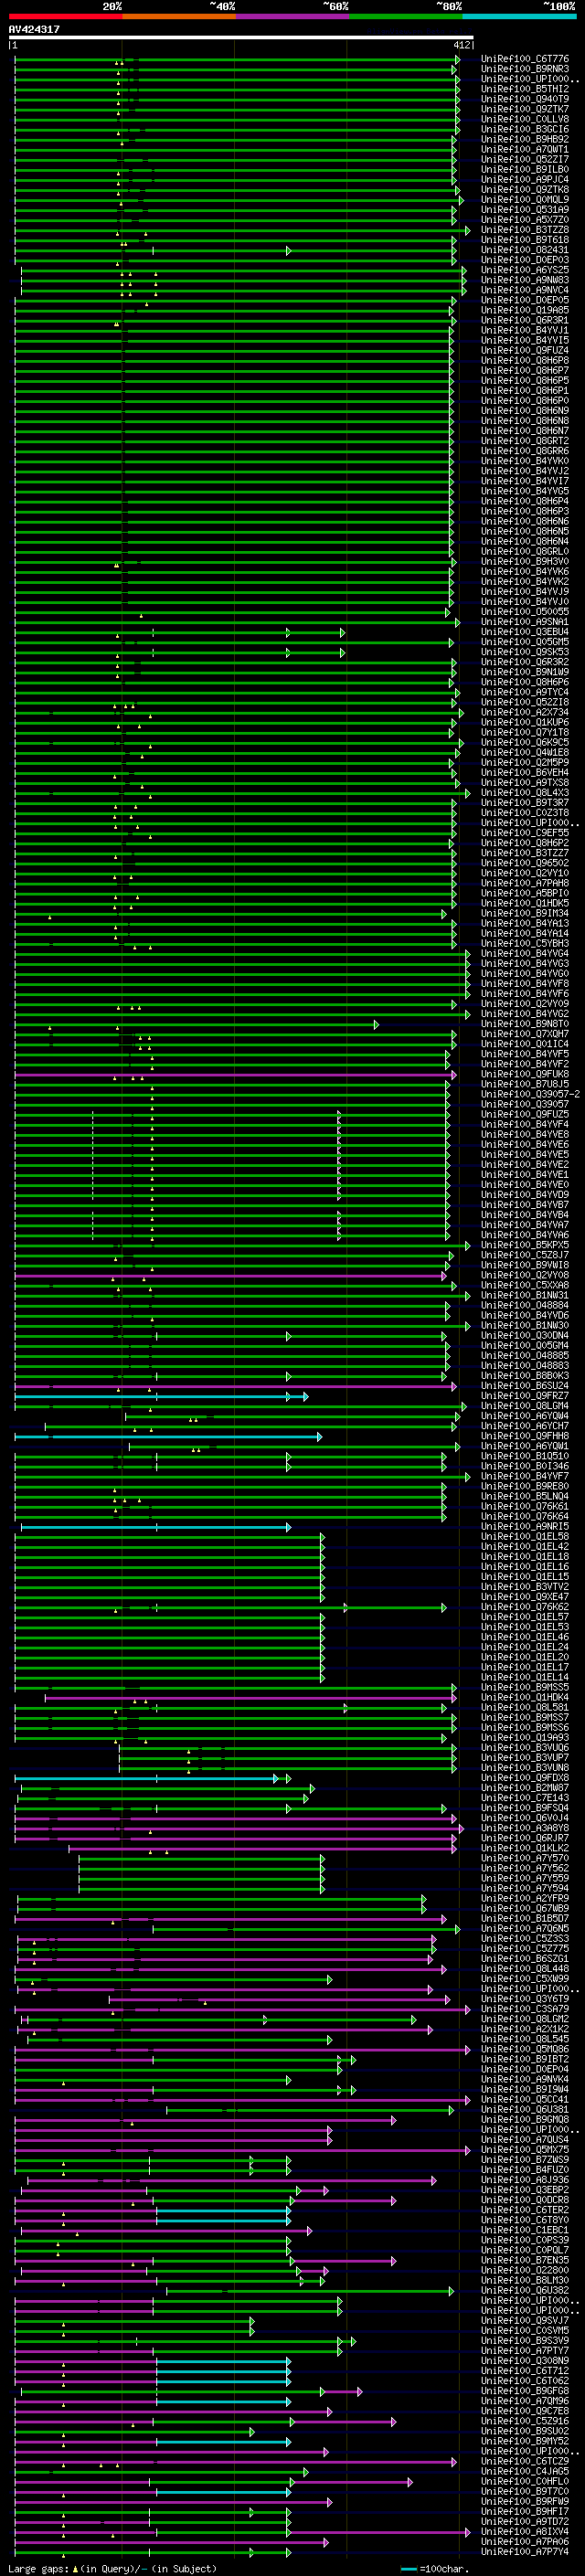Select hit label UniRef100_B1NW31
The image size is (585, 2576).
click(524, 1295)
